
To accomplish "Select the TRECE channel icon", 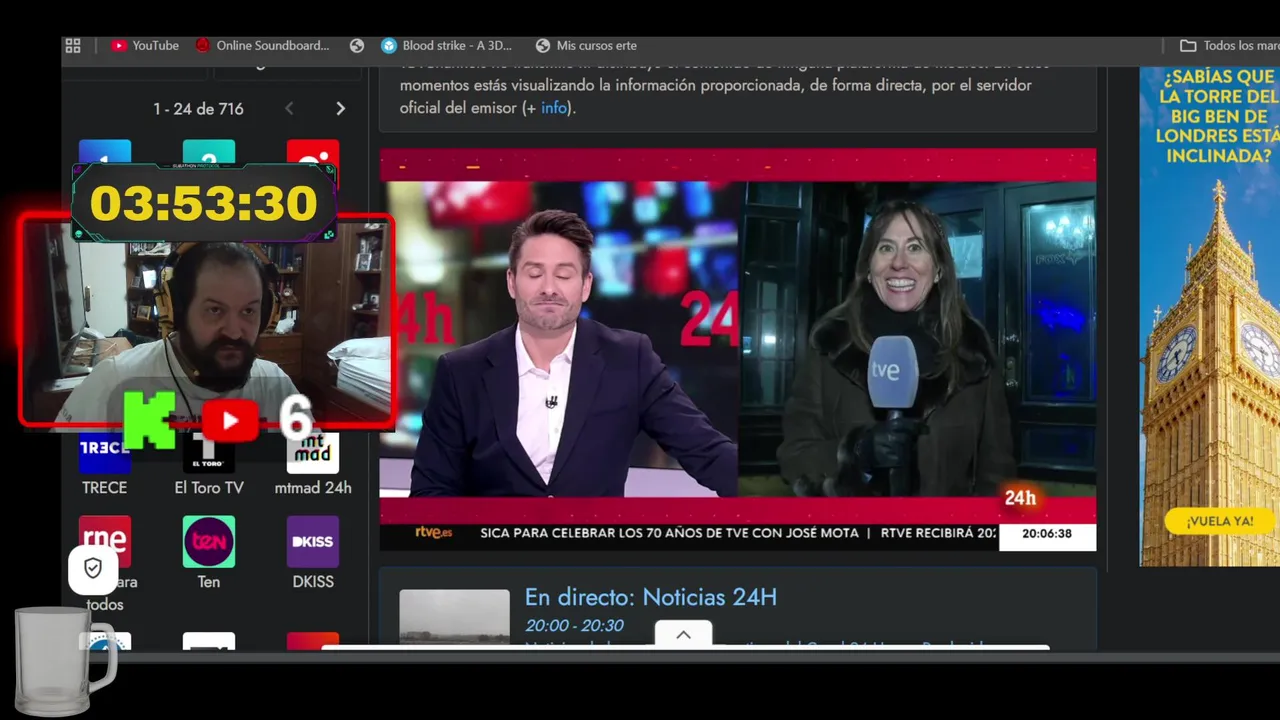I will point(105,451).
